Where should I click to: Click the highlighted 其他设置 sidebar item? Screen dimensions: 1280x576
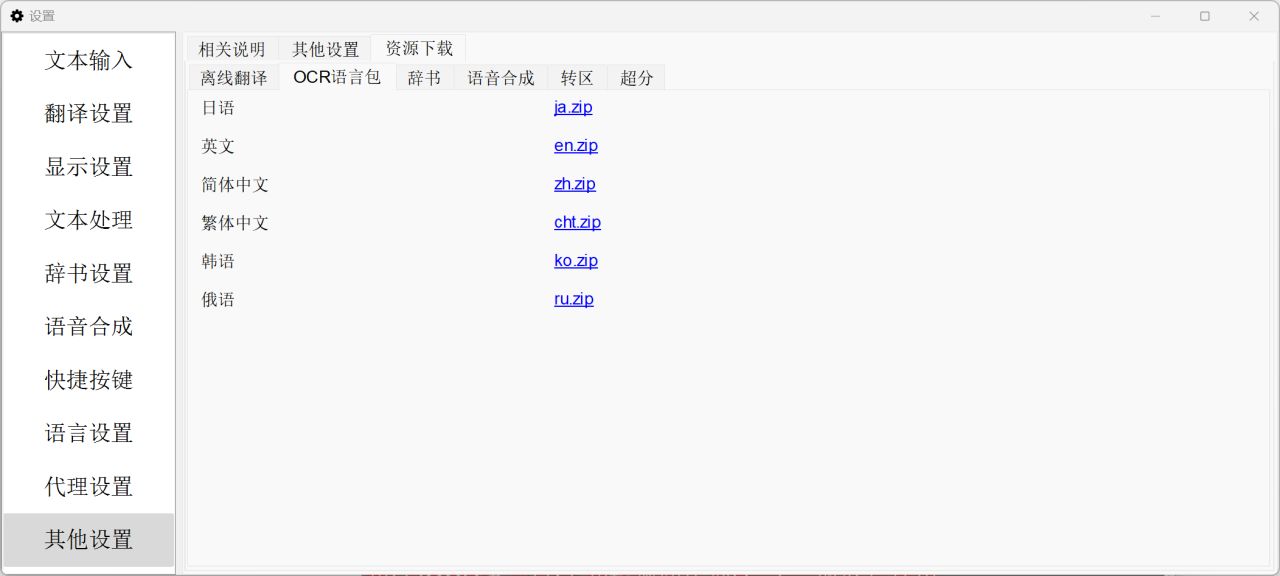point(89,540)
